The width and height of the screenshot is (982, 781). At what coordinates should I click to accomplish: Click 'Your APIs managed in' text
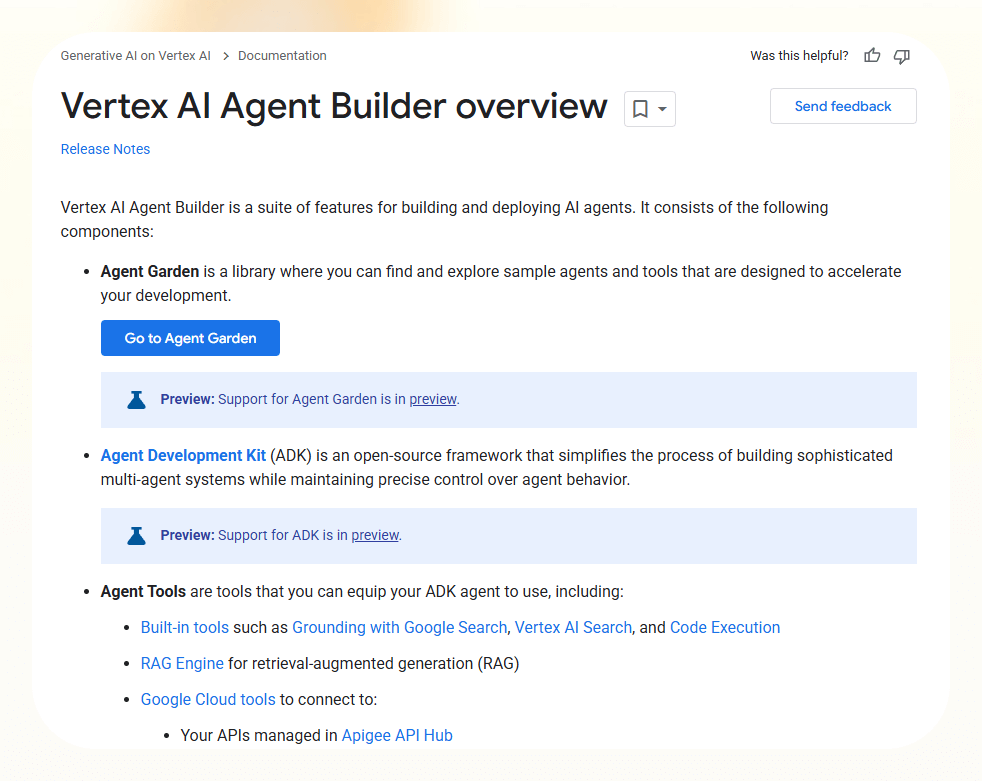[x=259, y=735]
